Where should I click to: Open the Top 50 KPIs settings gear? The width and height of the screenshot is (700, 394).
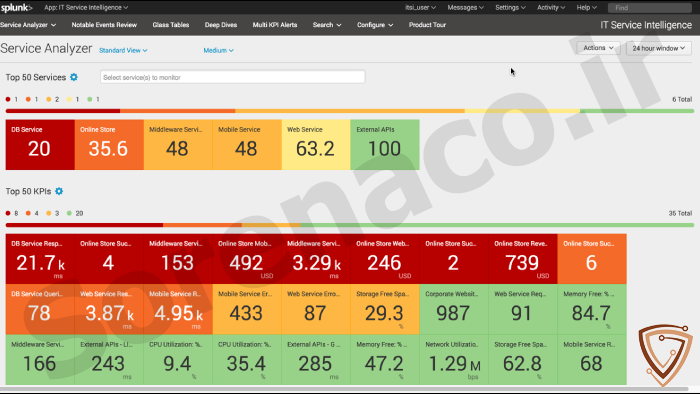point(59,191)
